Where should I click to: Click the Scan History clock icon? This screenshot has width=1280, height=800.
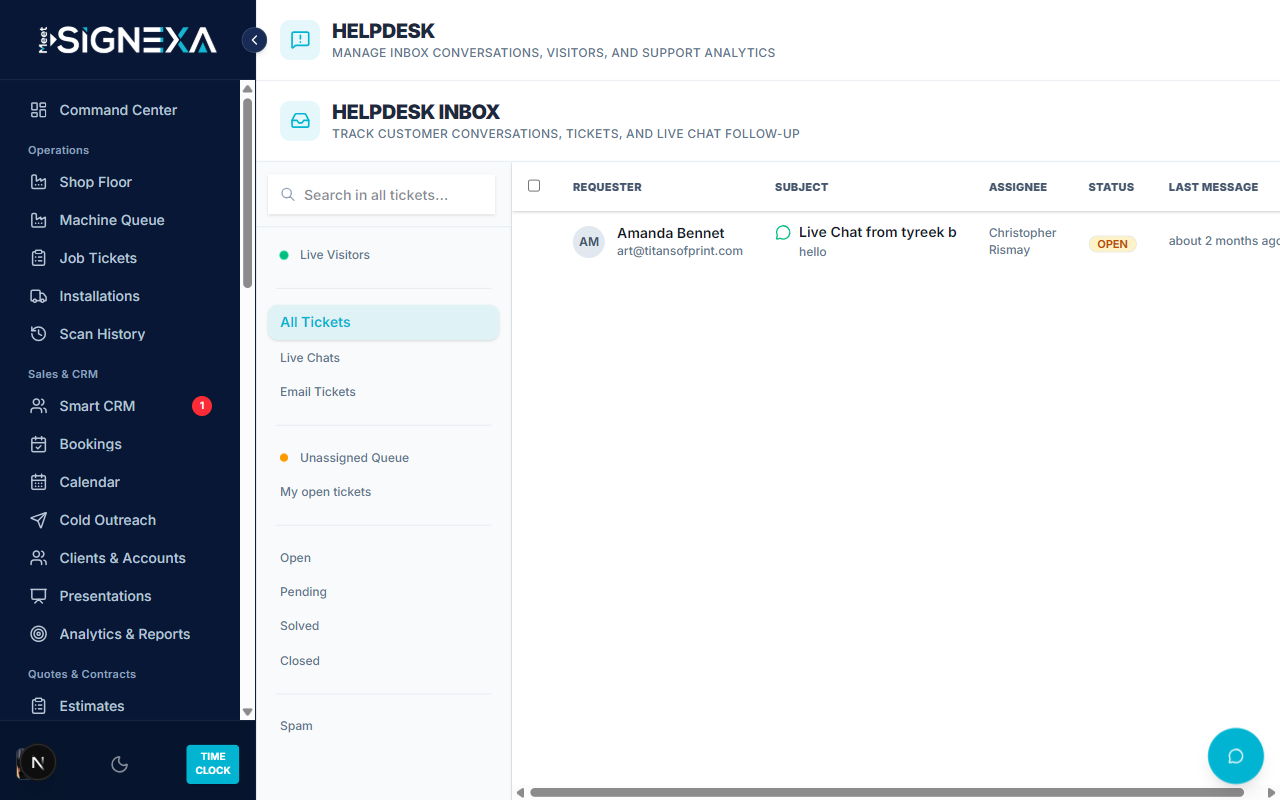(x=38, y=334)
